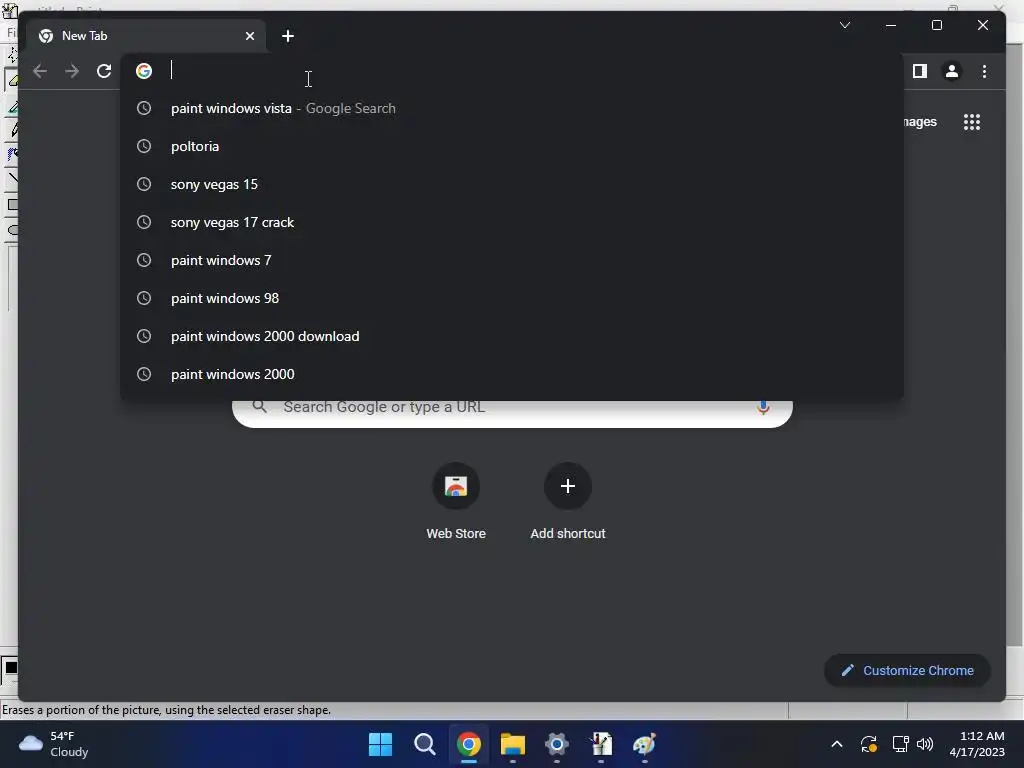The width and height of the screenshot is (1024, 768).
Task: Open the Web Store shortcut icon
Action: coord(456,486)
